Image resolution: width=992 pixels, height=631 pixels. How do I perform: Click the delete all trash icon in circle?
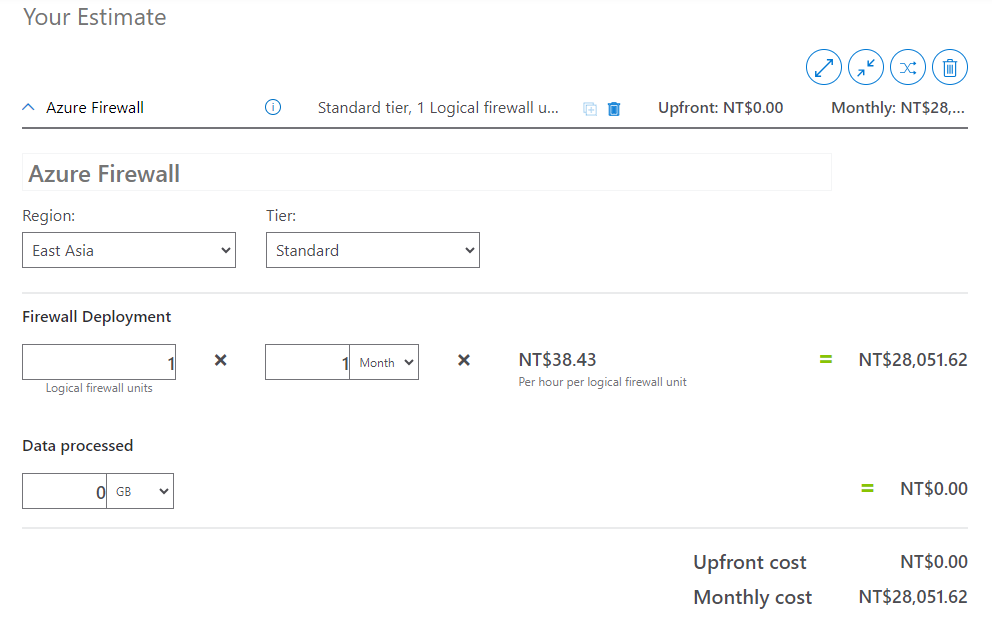coord(950,67)
